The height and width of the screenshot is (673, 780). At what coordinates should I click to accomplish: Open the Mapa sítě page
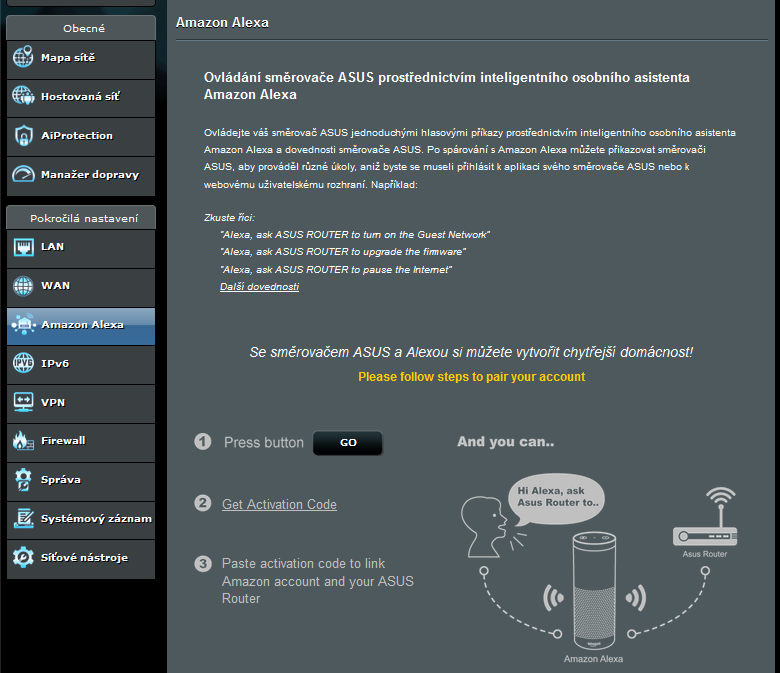pyautogui.click(x=81, y=60)
